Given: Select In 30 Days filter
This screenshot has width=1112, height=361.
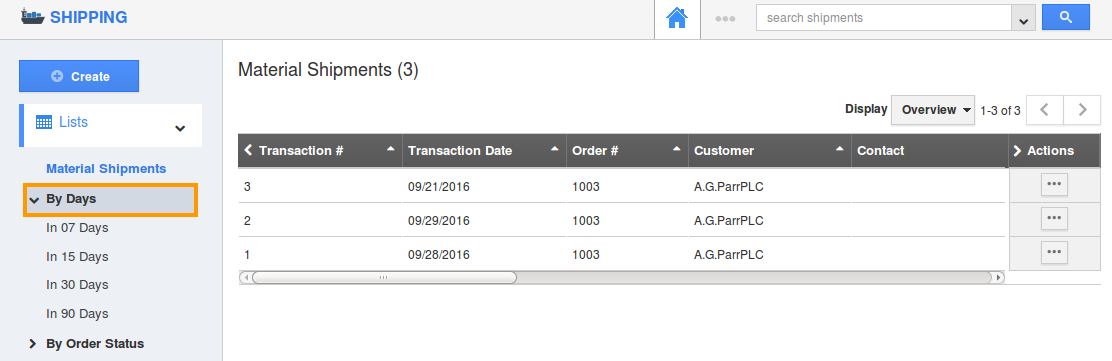Looking at the screenshot, I should (77, 284).
